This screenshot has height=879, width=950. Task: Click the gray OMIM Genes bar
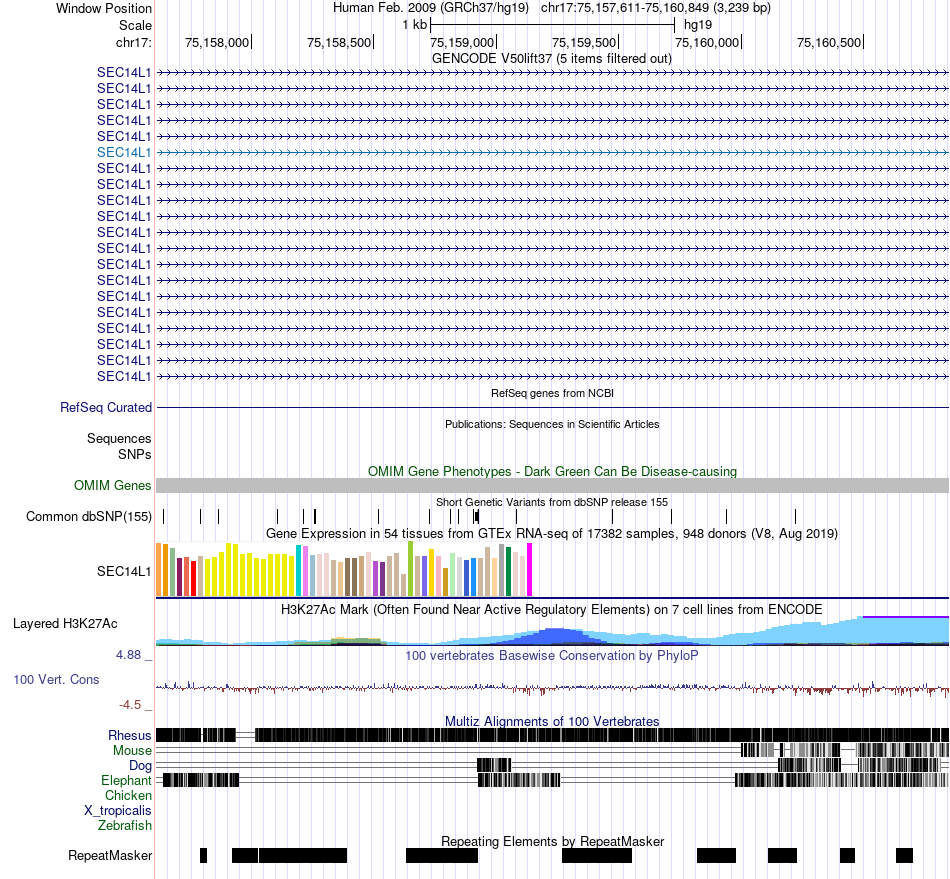[552, 485]
